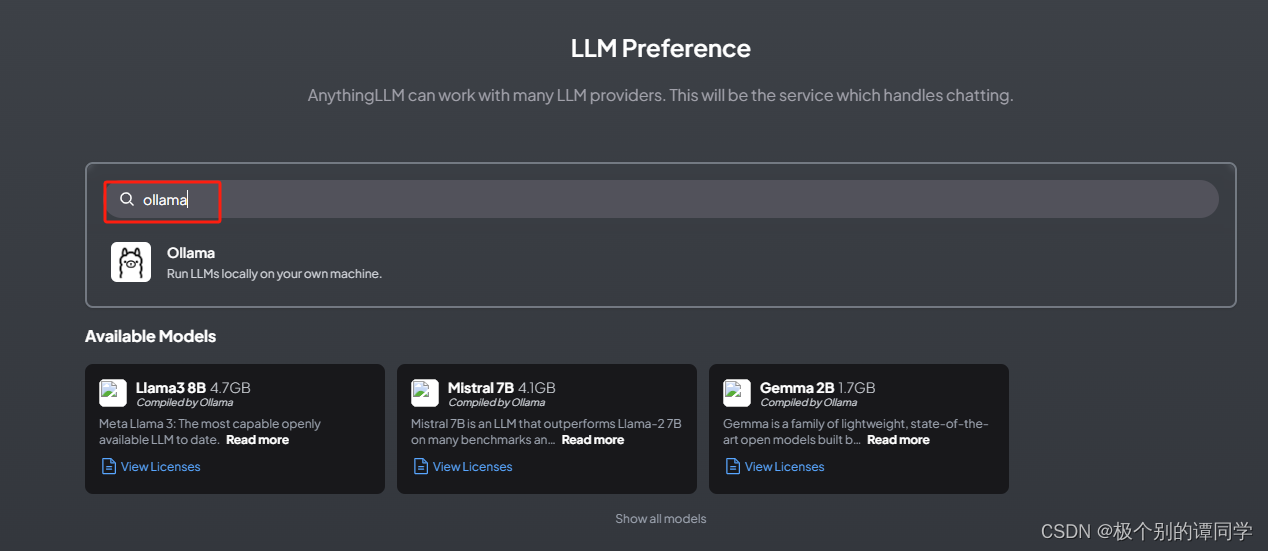The image size is (1268, 551).
Task: Click the Mistral 4.1GB size label
Action: pyautogui.click(x=537, y=388)
